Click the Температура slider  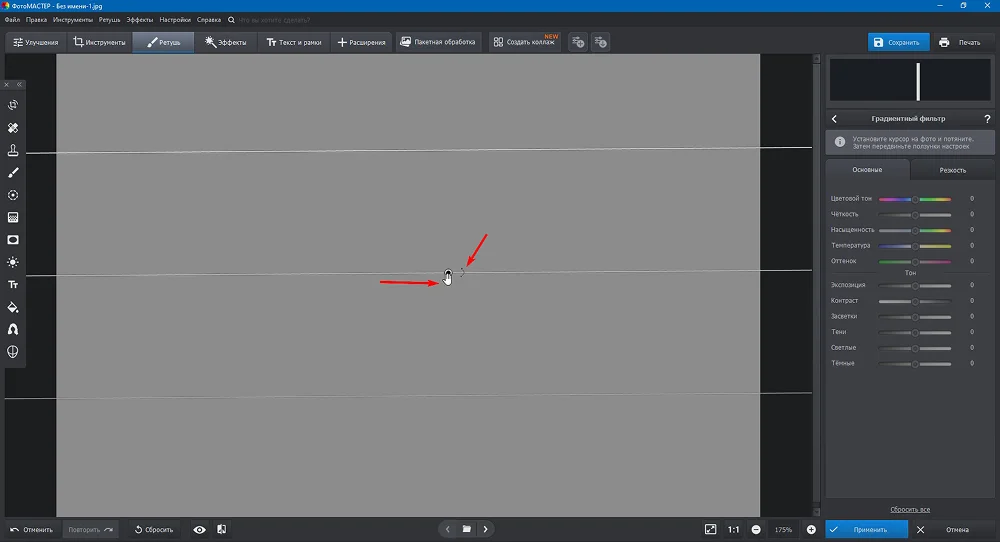[915, 245]
